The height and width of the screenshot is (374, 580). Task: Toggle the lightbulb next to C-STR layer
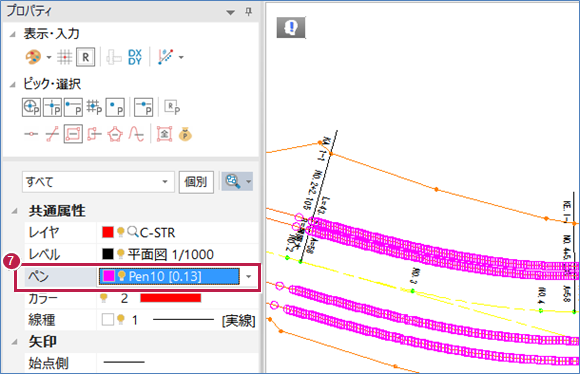coord(120,232)
